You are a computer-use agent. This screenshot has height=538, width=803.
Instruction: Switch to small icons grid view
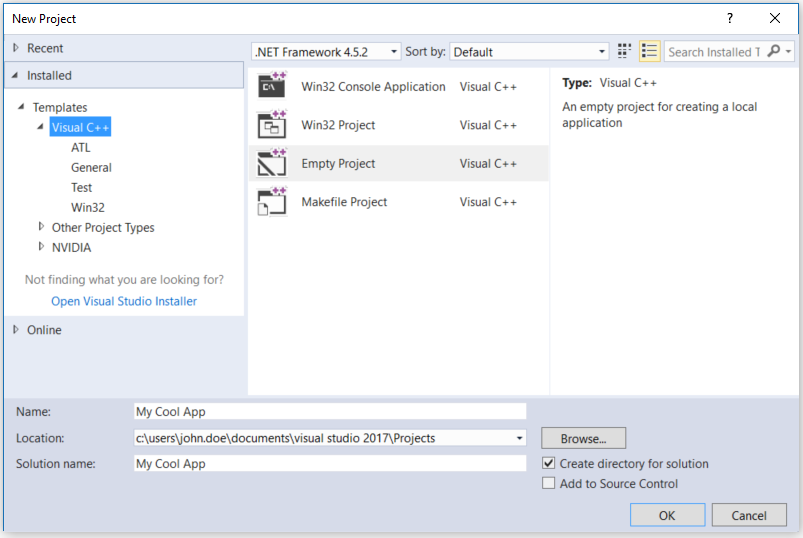coord(624,51)
